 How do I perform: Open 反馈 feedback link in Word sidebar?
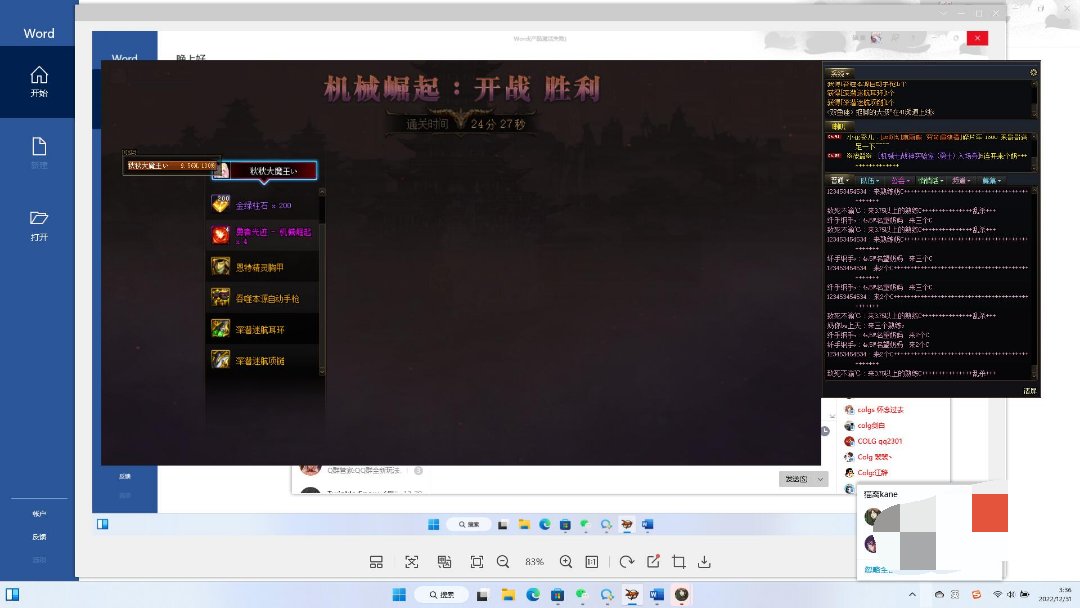tap(39, 537)
